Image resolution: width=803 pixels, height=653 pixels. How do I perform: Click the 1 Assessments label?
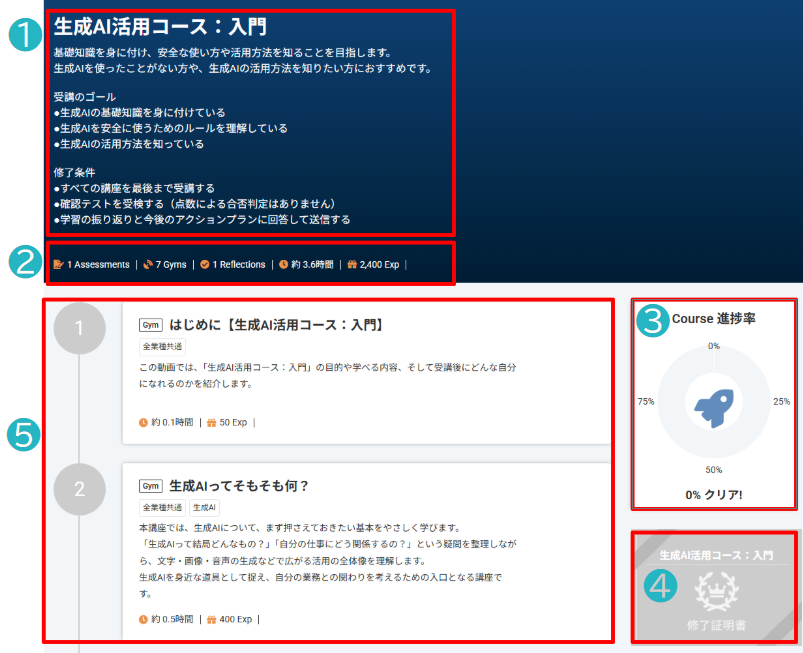(x=98, y=264)
